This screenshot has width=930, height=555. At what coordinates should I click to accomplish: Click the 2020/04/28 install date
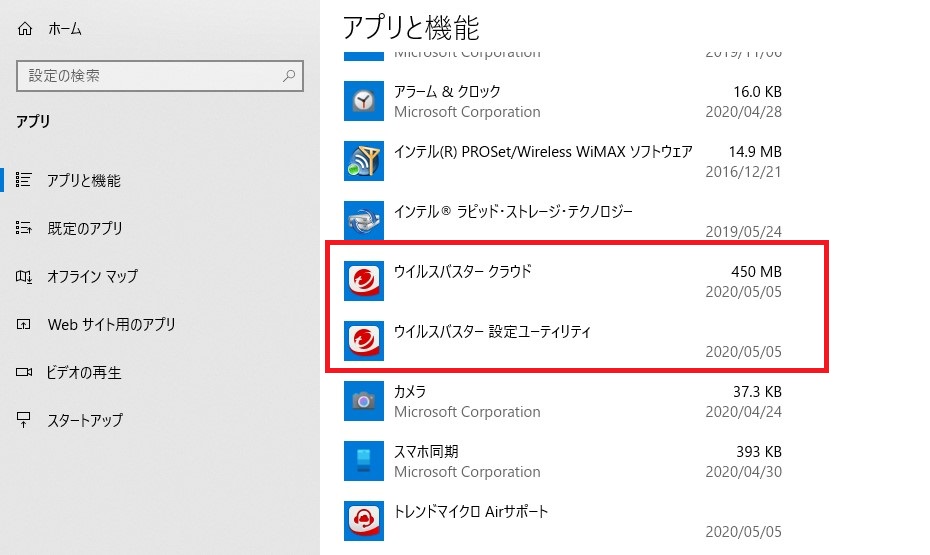coord(744,112)
